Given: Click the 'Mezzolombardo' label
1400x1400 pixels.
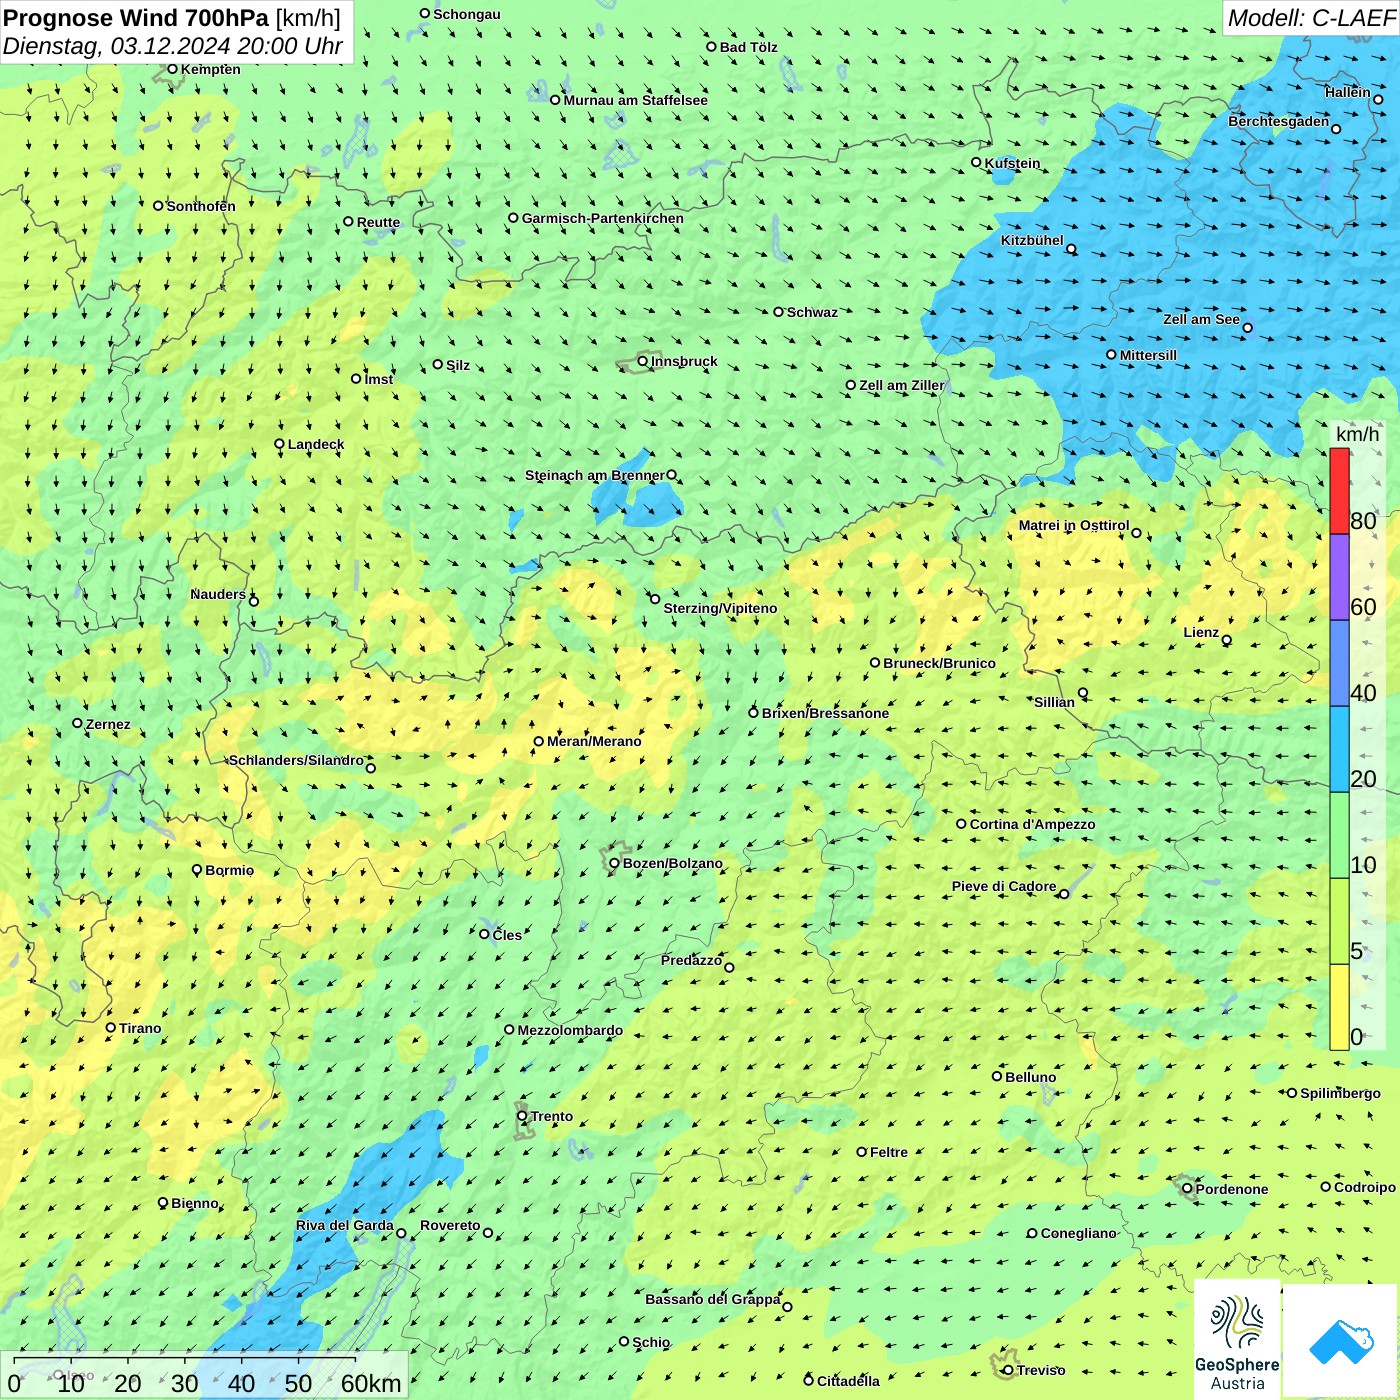Looking at the screenshot, I should (570, 1030).
